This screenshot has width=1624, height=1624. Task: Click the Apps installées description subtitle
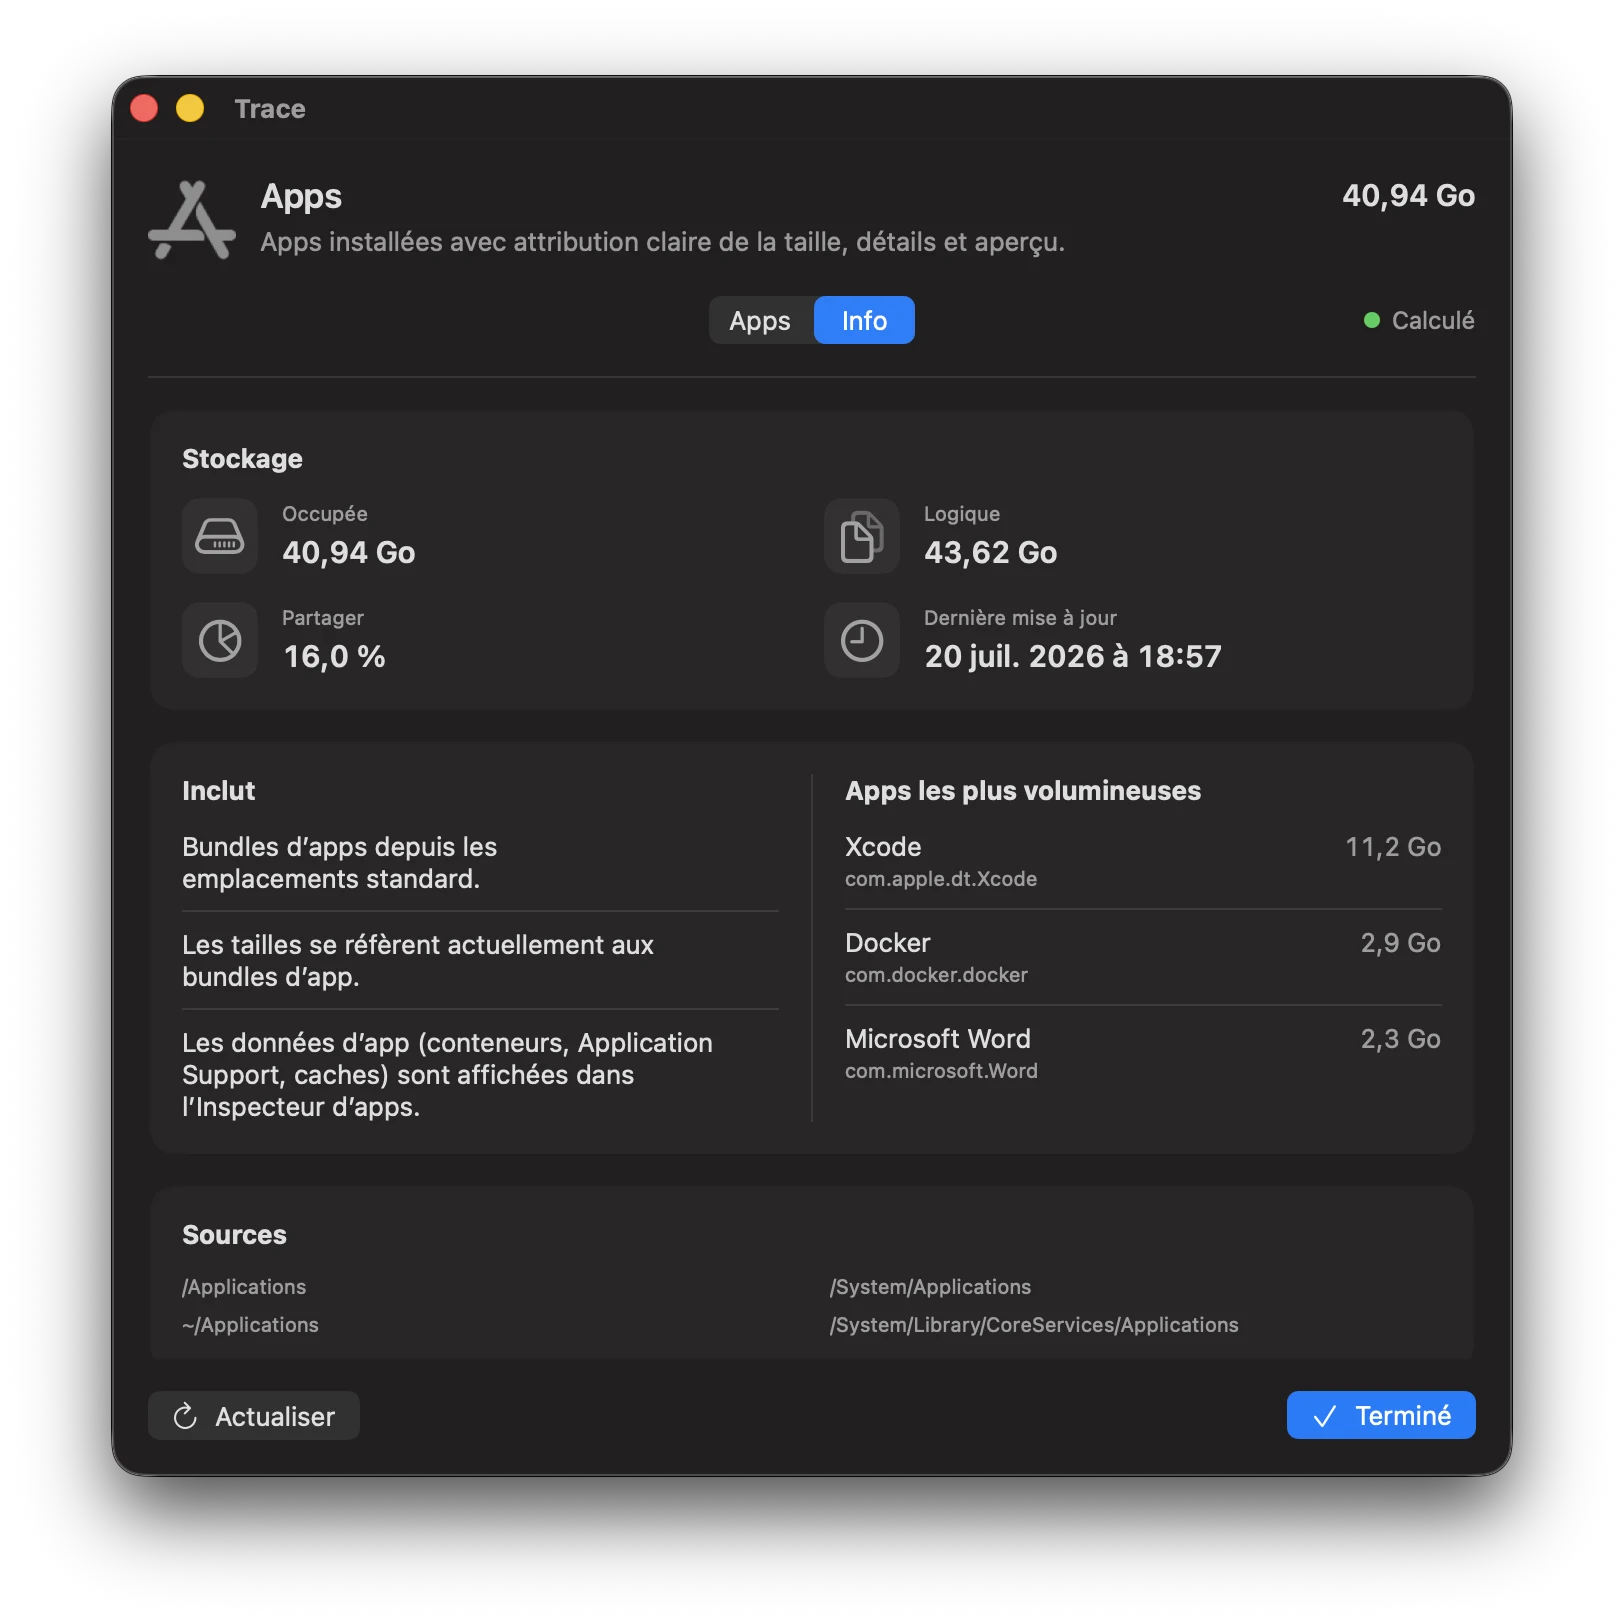click(x=662, y=242)
